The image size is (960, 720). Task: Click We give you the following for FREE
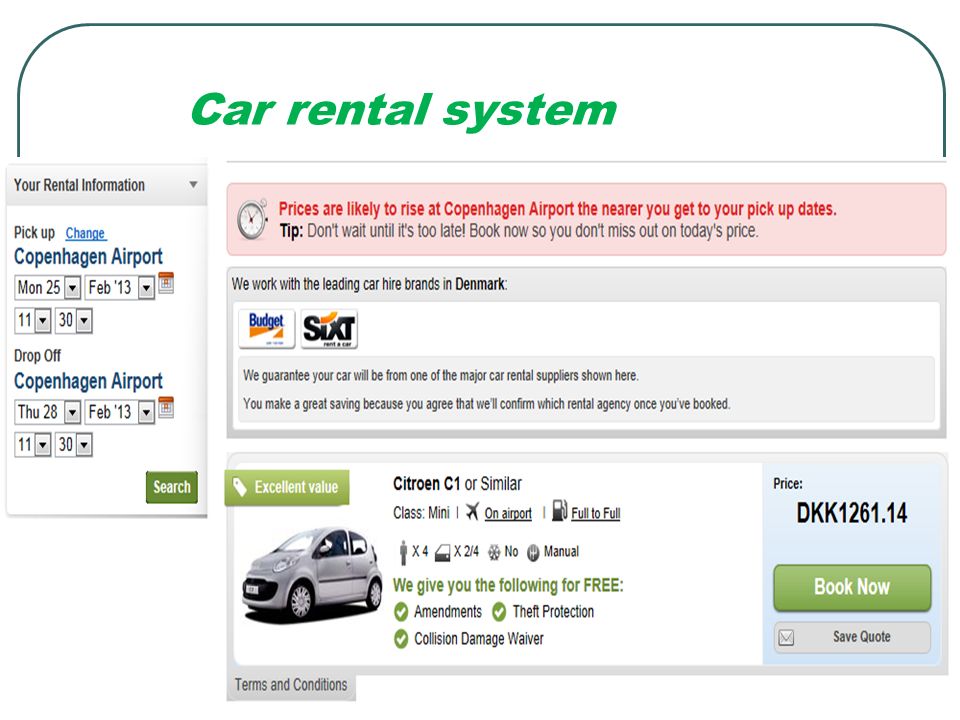508,585
